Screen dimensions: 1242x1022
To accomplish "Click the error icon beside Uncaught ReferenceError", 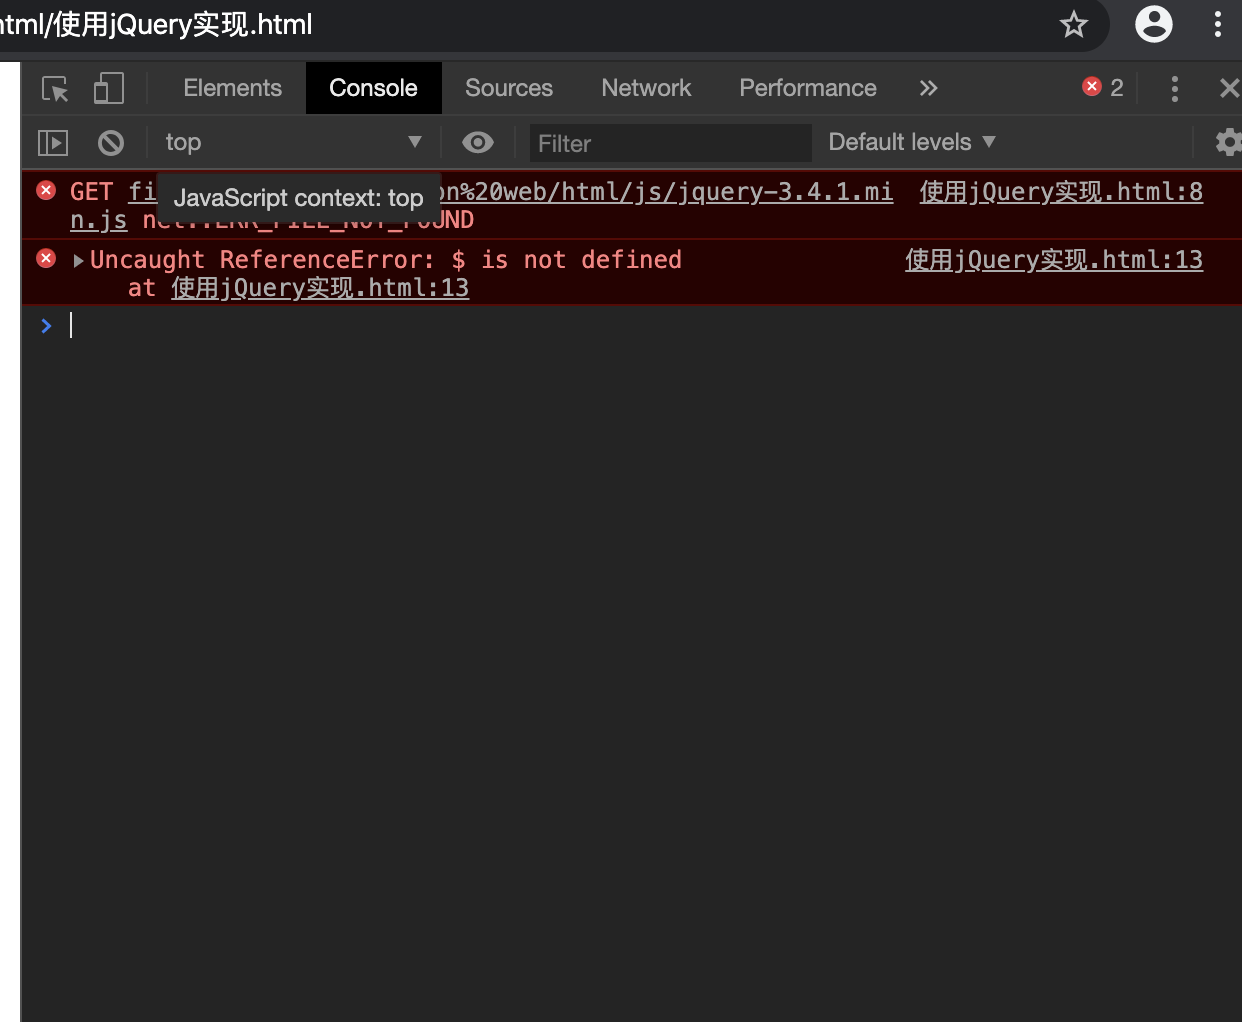I will coord(46,258).
